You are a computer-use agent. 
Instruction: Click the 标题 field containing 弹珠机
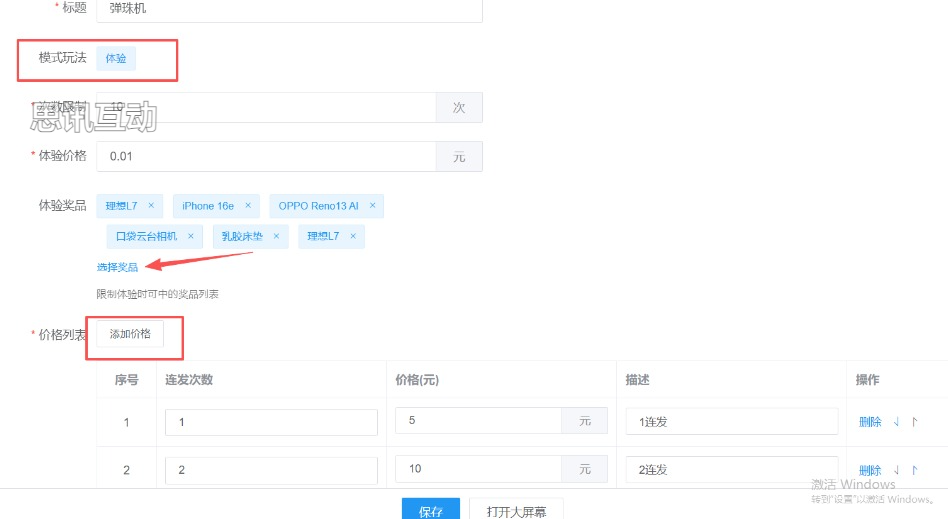coord(289,8)
